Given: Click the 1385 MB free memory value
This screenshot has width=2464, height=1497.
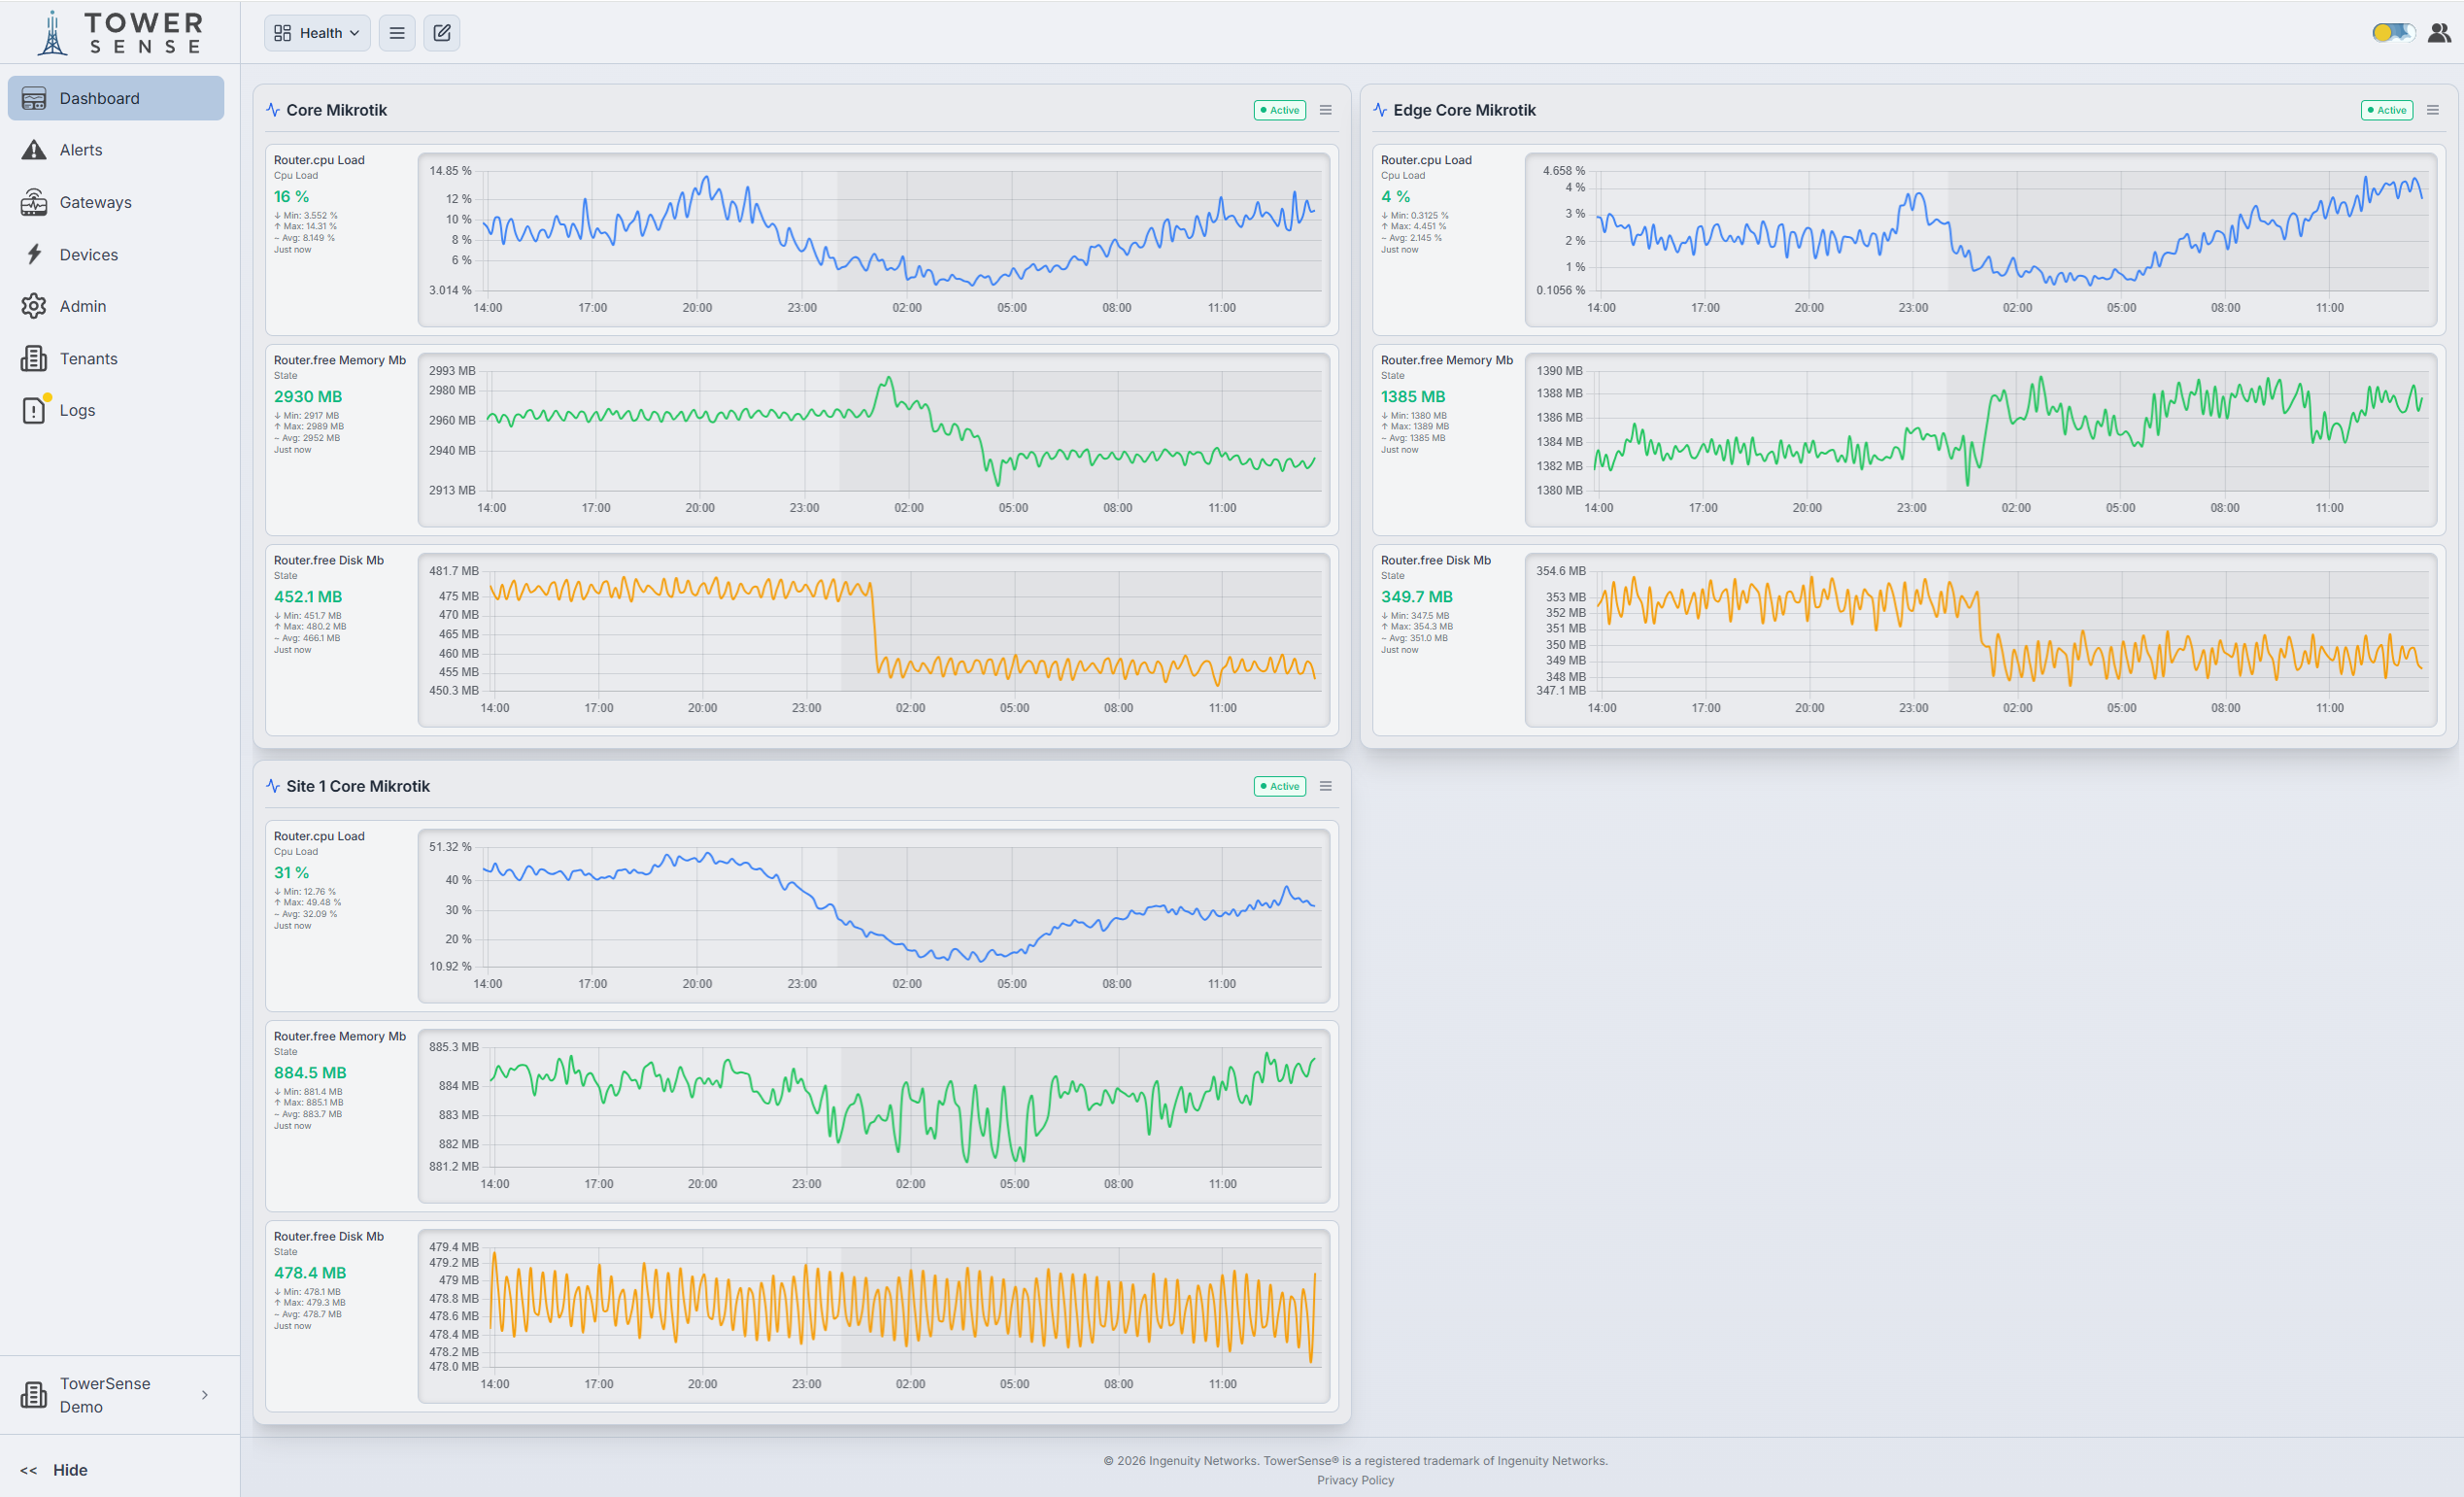Looking at the screenshot, I should [1413, 397].
